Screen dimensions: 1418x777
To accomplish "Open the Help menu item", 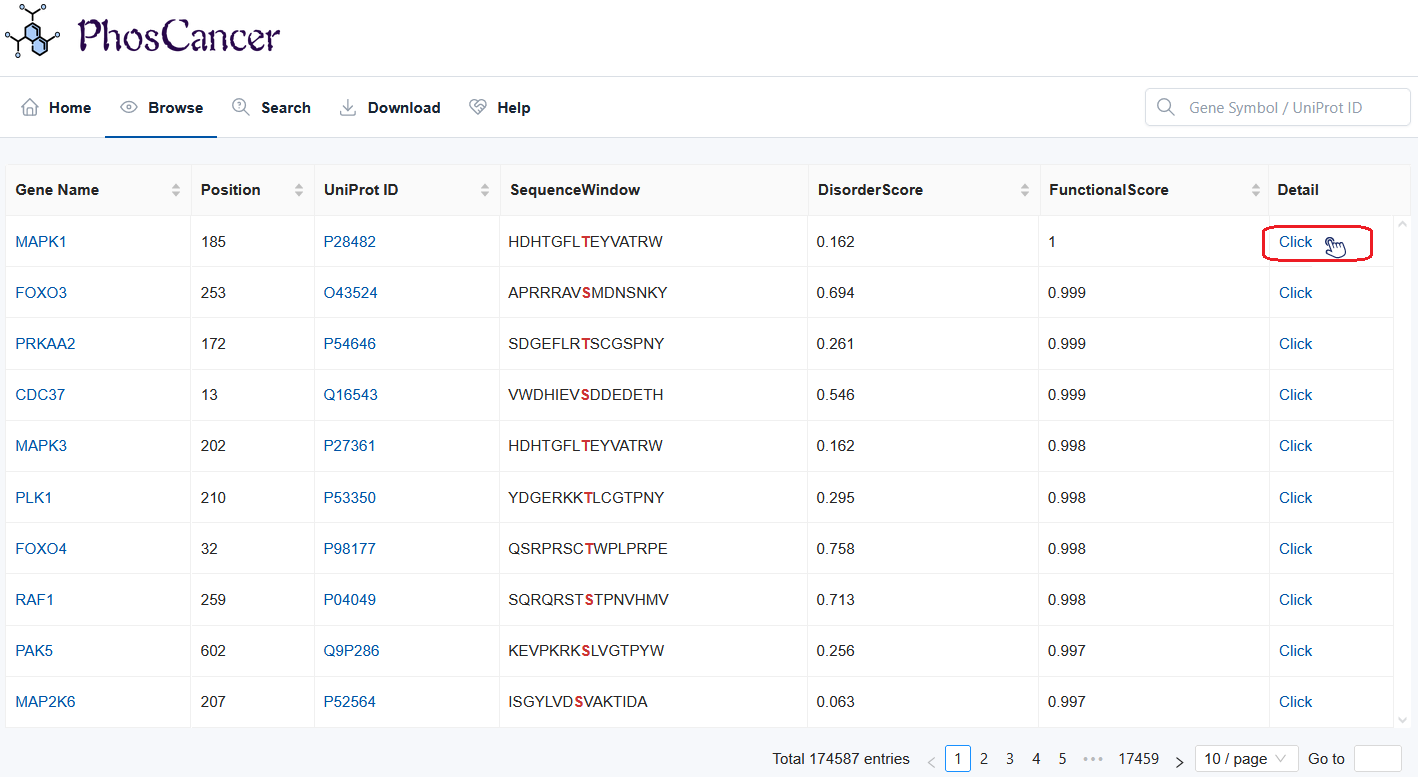I will point(499,107).
